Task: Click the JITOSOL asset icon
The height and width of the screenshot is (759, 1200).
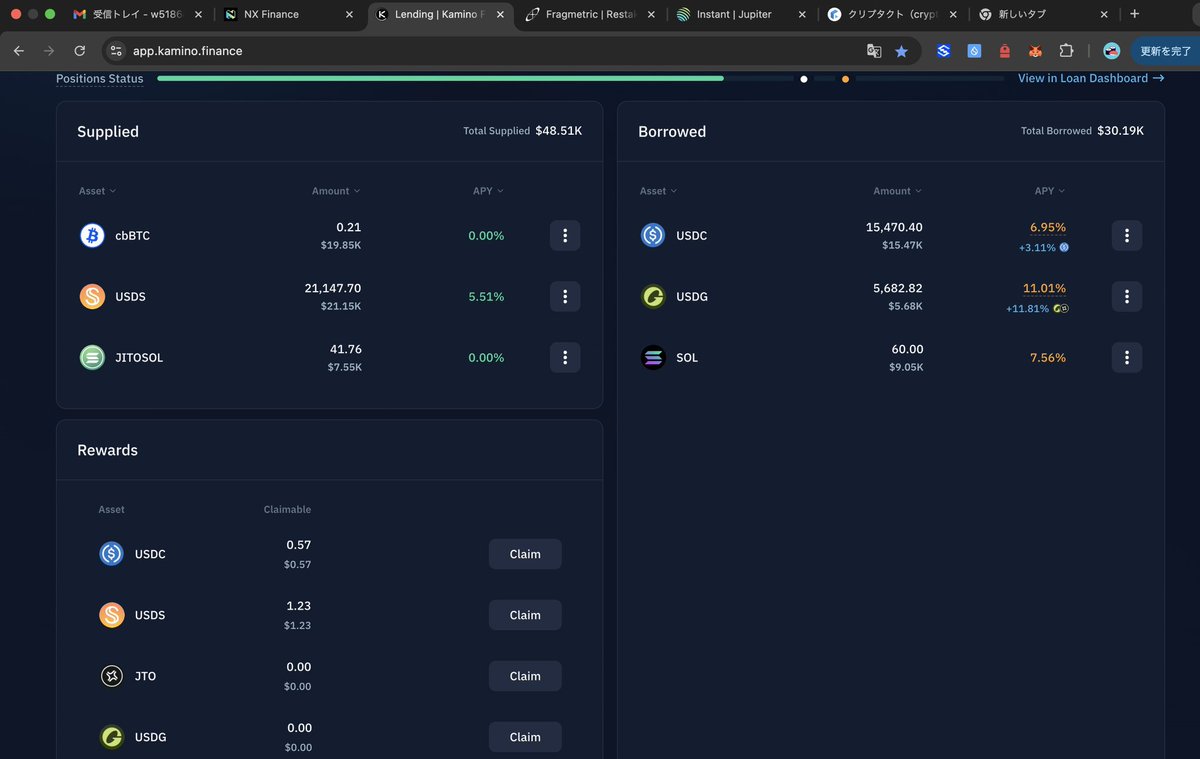Action: click(92, 357)
